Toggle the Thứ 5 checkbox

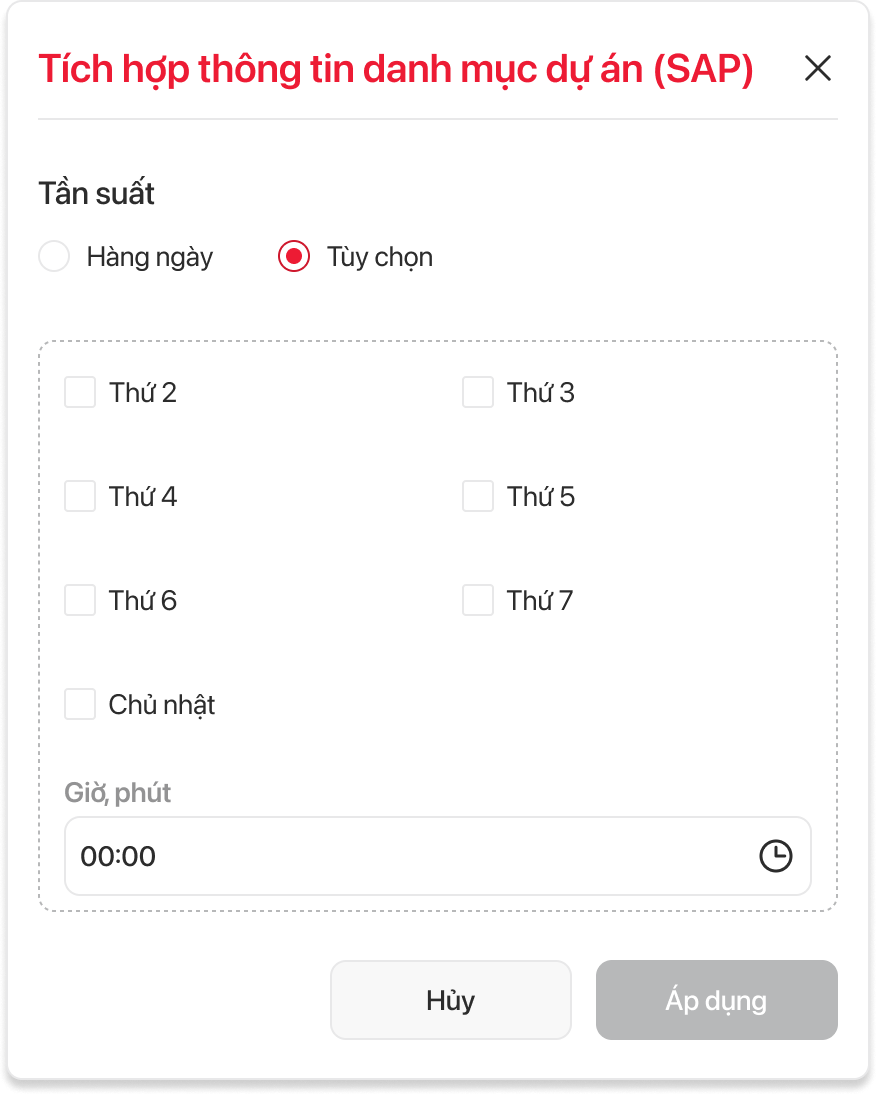coord(478,496)
